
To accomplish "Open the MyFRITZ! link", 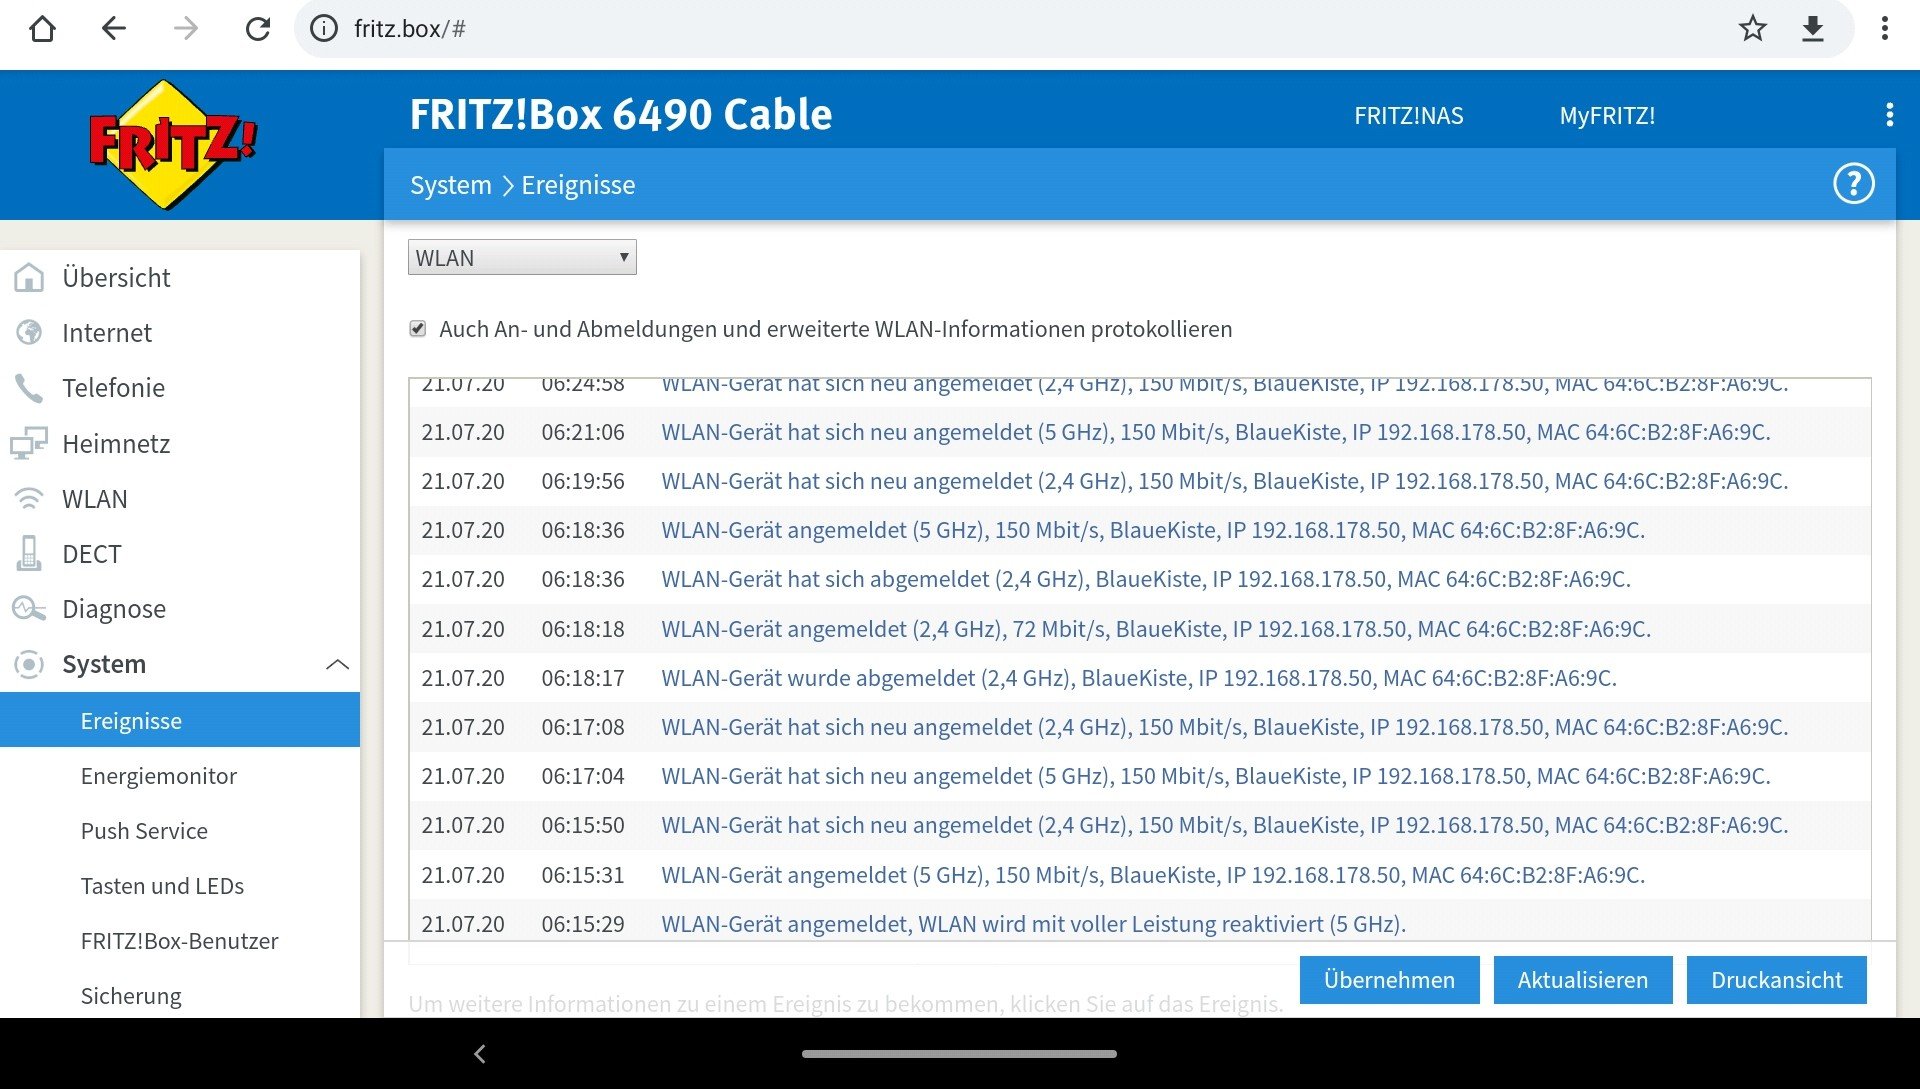I will 1607,115.
